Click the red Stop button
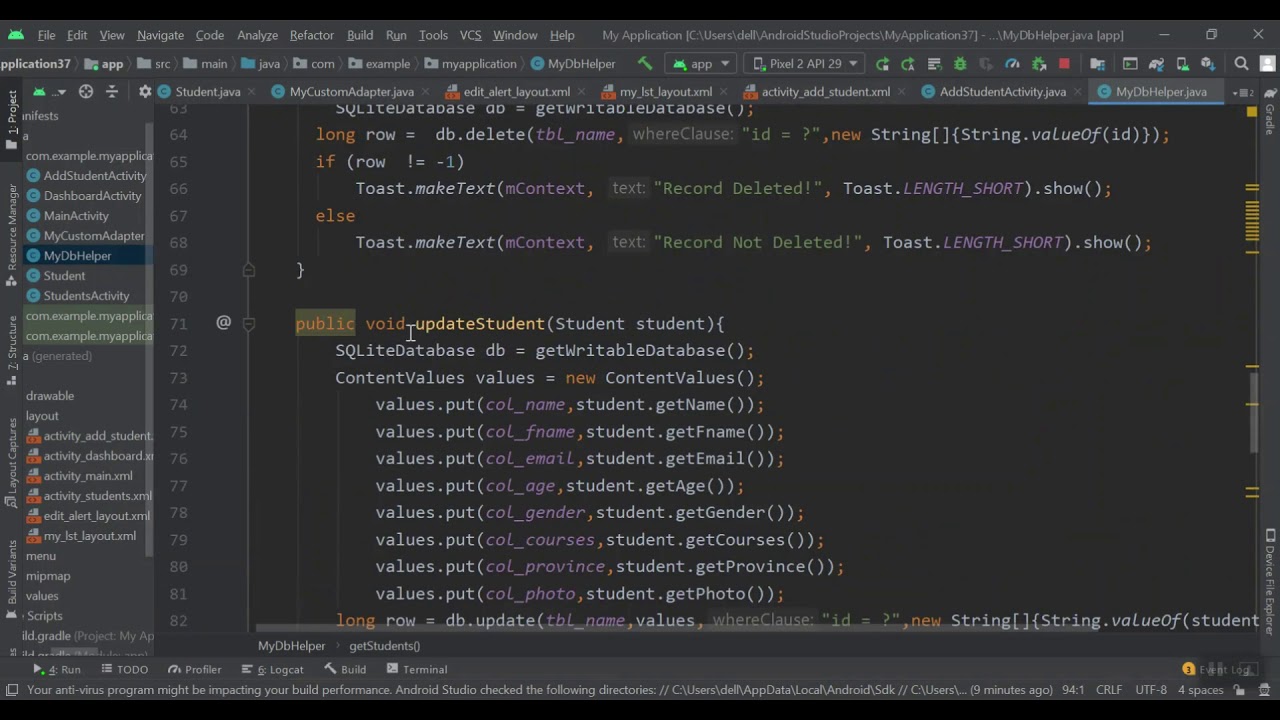1280x720 pixels. 1064,63
